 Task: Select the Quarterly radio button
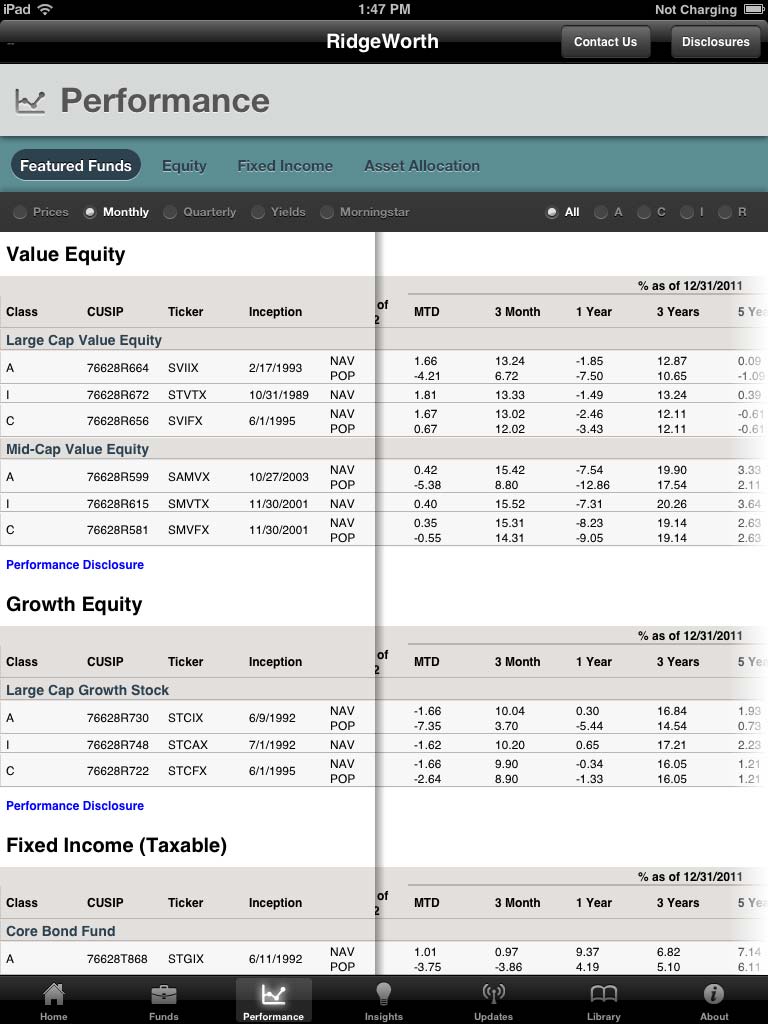tap(170, 212)
